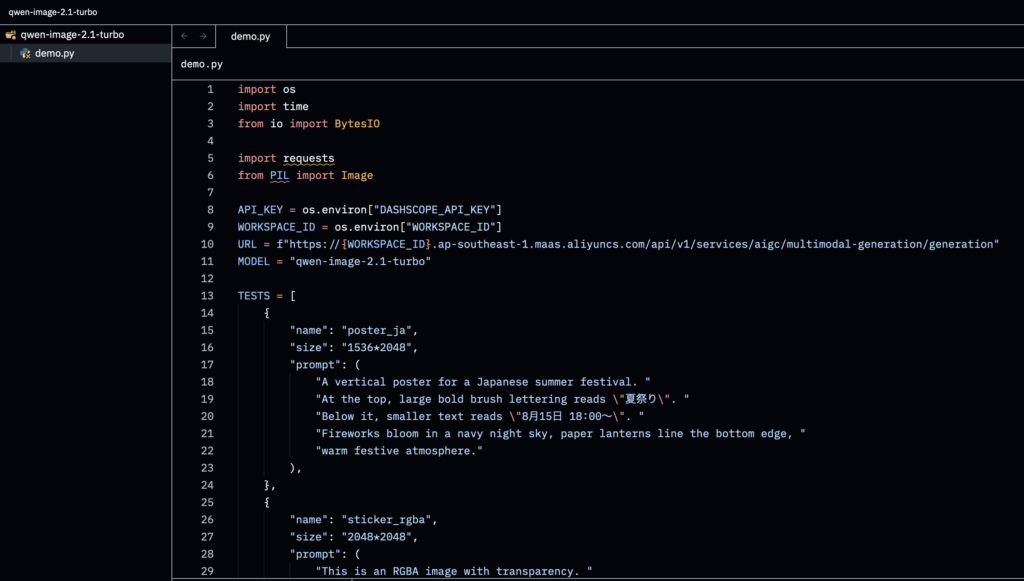The image size is (1024, 581).
Task: Click the demo.py breadcrumb label
Action: 202,64
